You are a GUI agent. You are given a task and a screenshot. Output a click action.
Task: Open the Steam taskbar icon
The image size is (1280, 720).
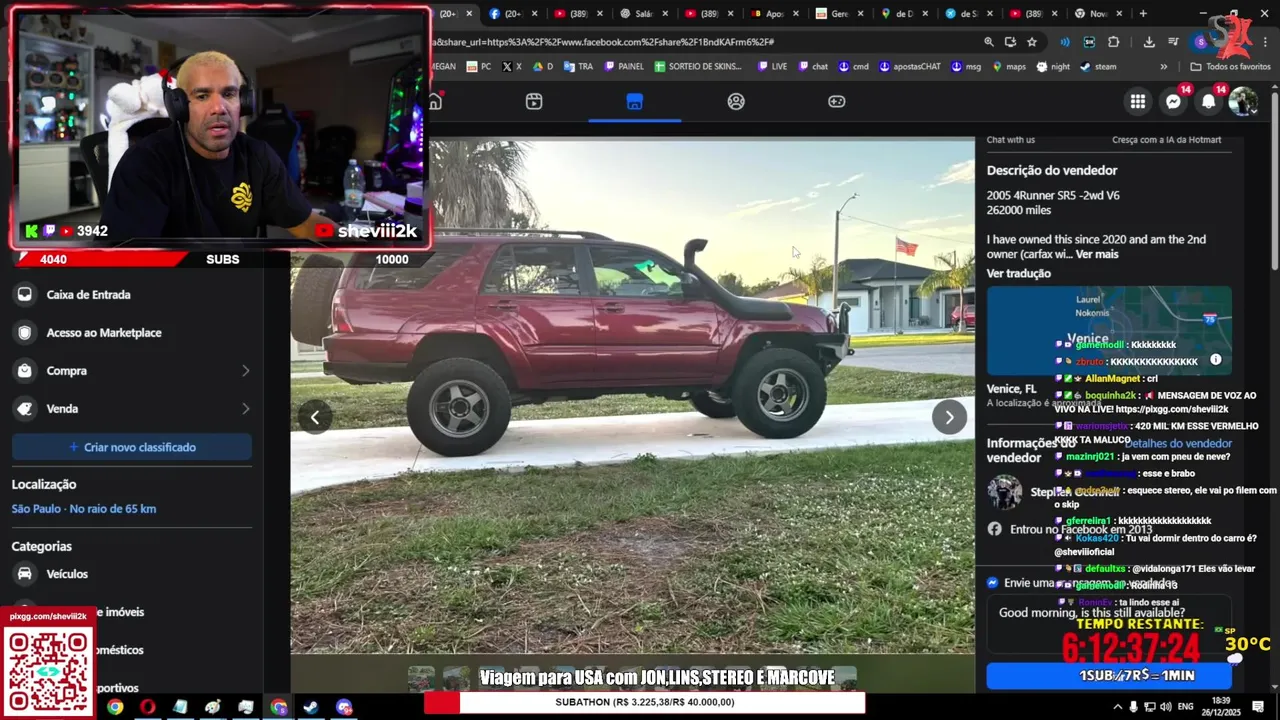pyautogui.click(x=311, y=707)
